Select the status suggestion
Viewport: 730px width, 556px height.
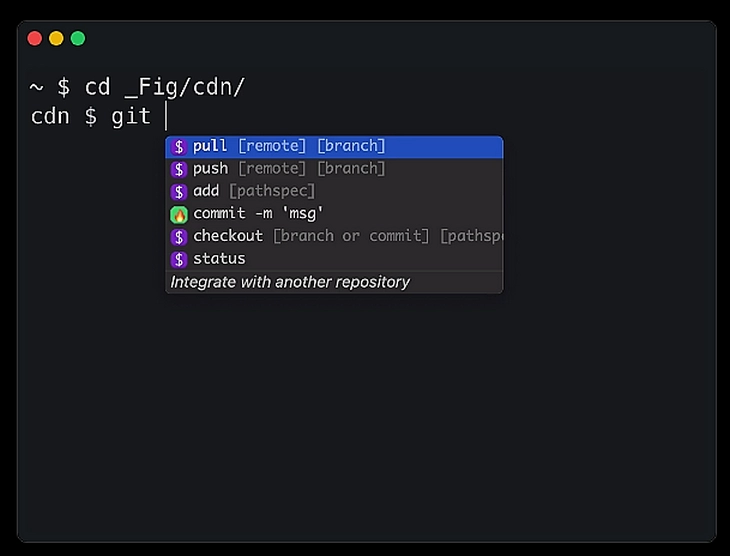[334, 258]
